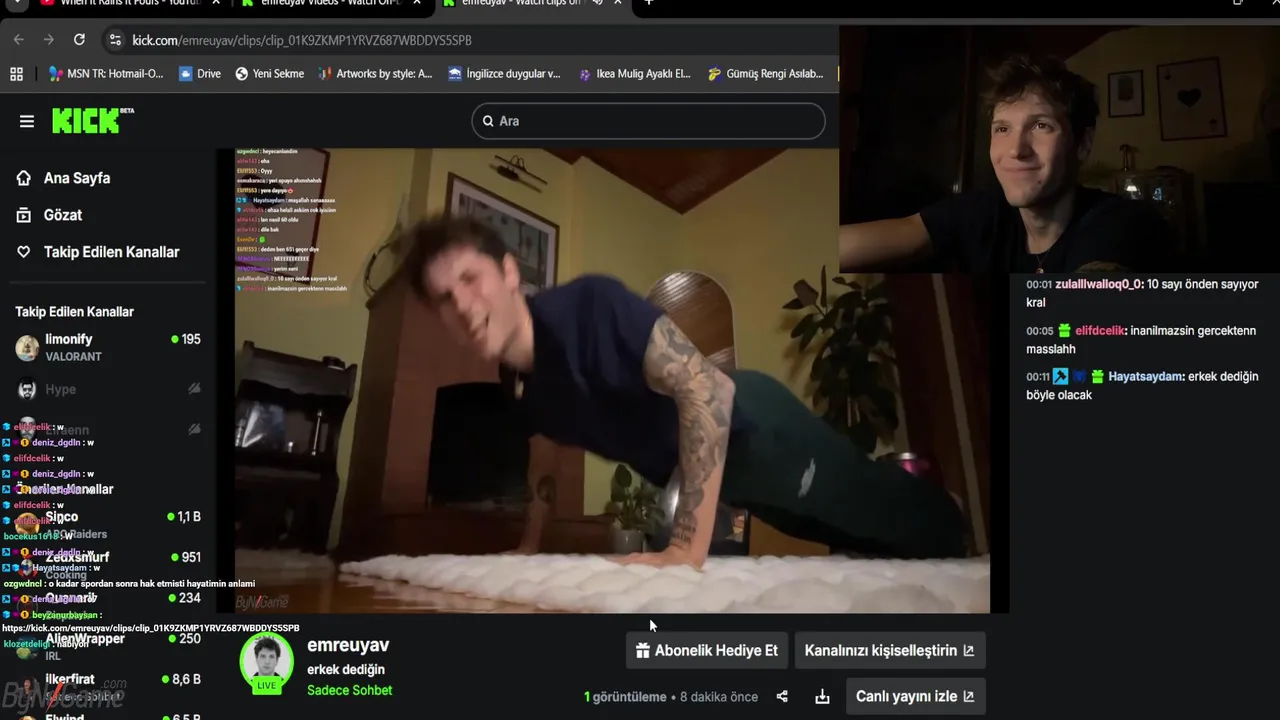Click the clip title 'erkek dediğin'
1280x720 pixels.
point(346,669)
